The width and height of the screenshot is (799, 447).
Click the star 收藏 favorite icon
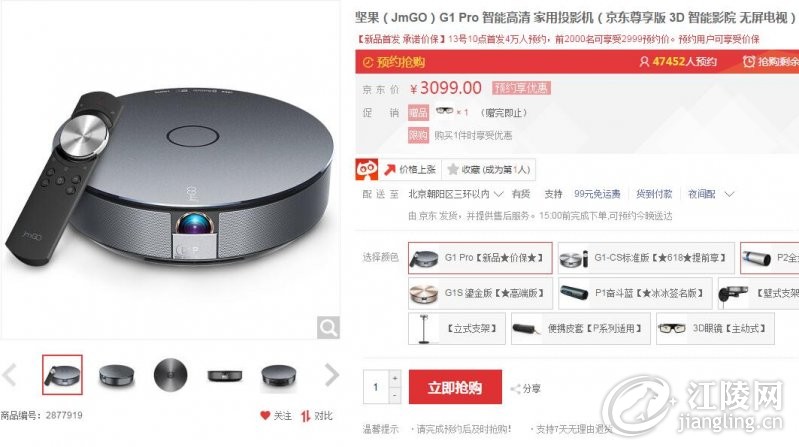(452, 170)
